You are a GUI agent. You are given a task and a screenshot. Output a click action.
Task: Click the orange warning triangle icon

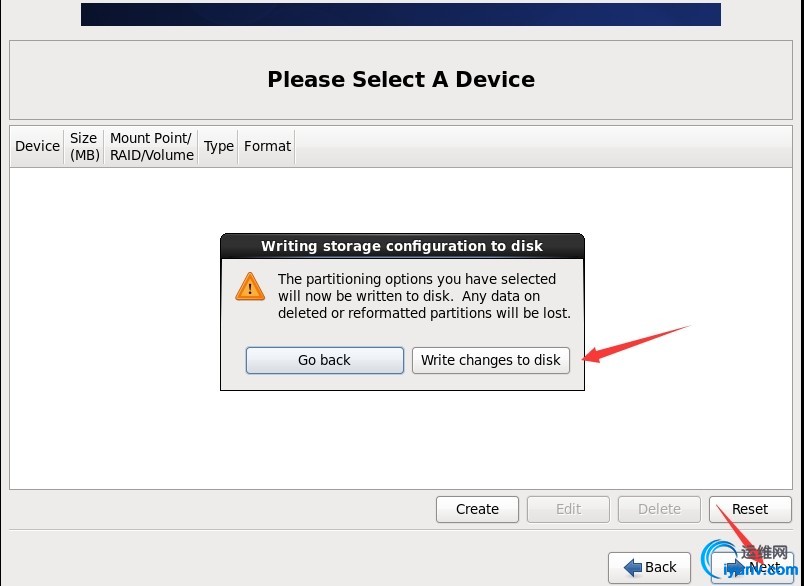[x=250, y=287]
